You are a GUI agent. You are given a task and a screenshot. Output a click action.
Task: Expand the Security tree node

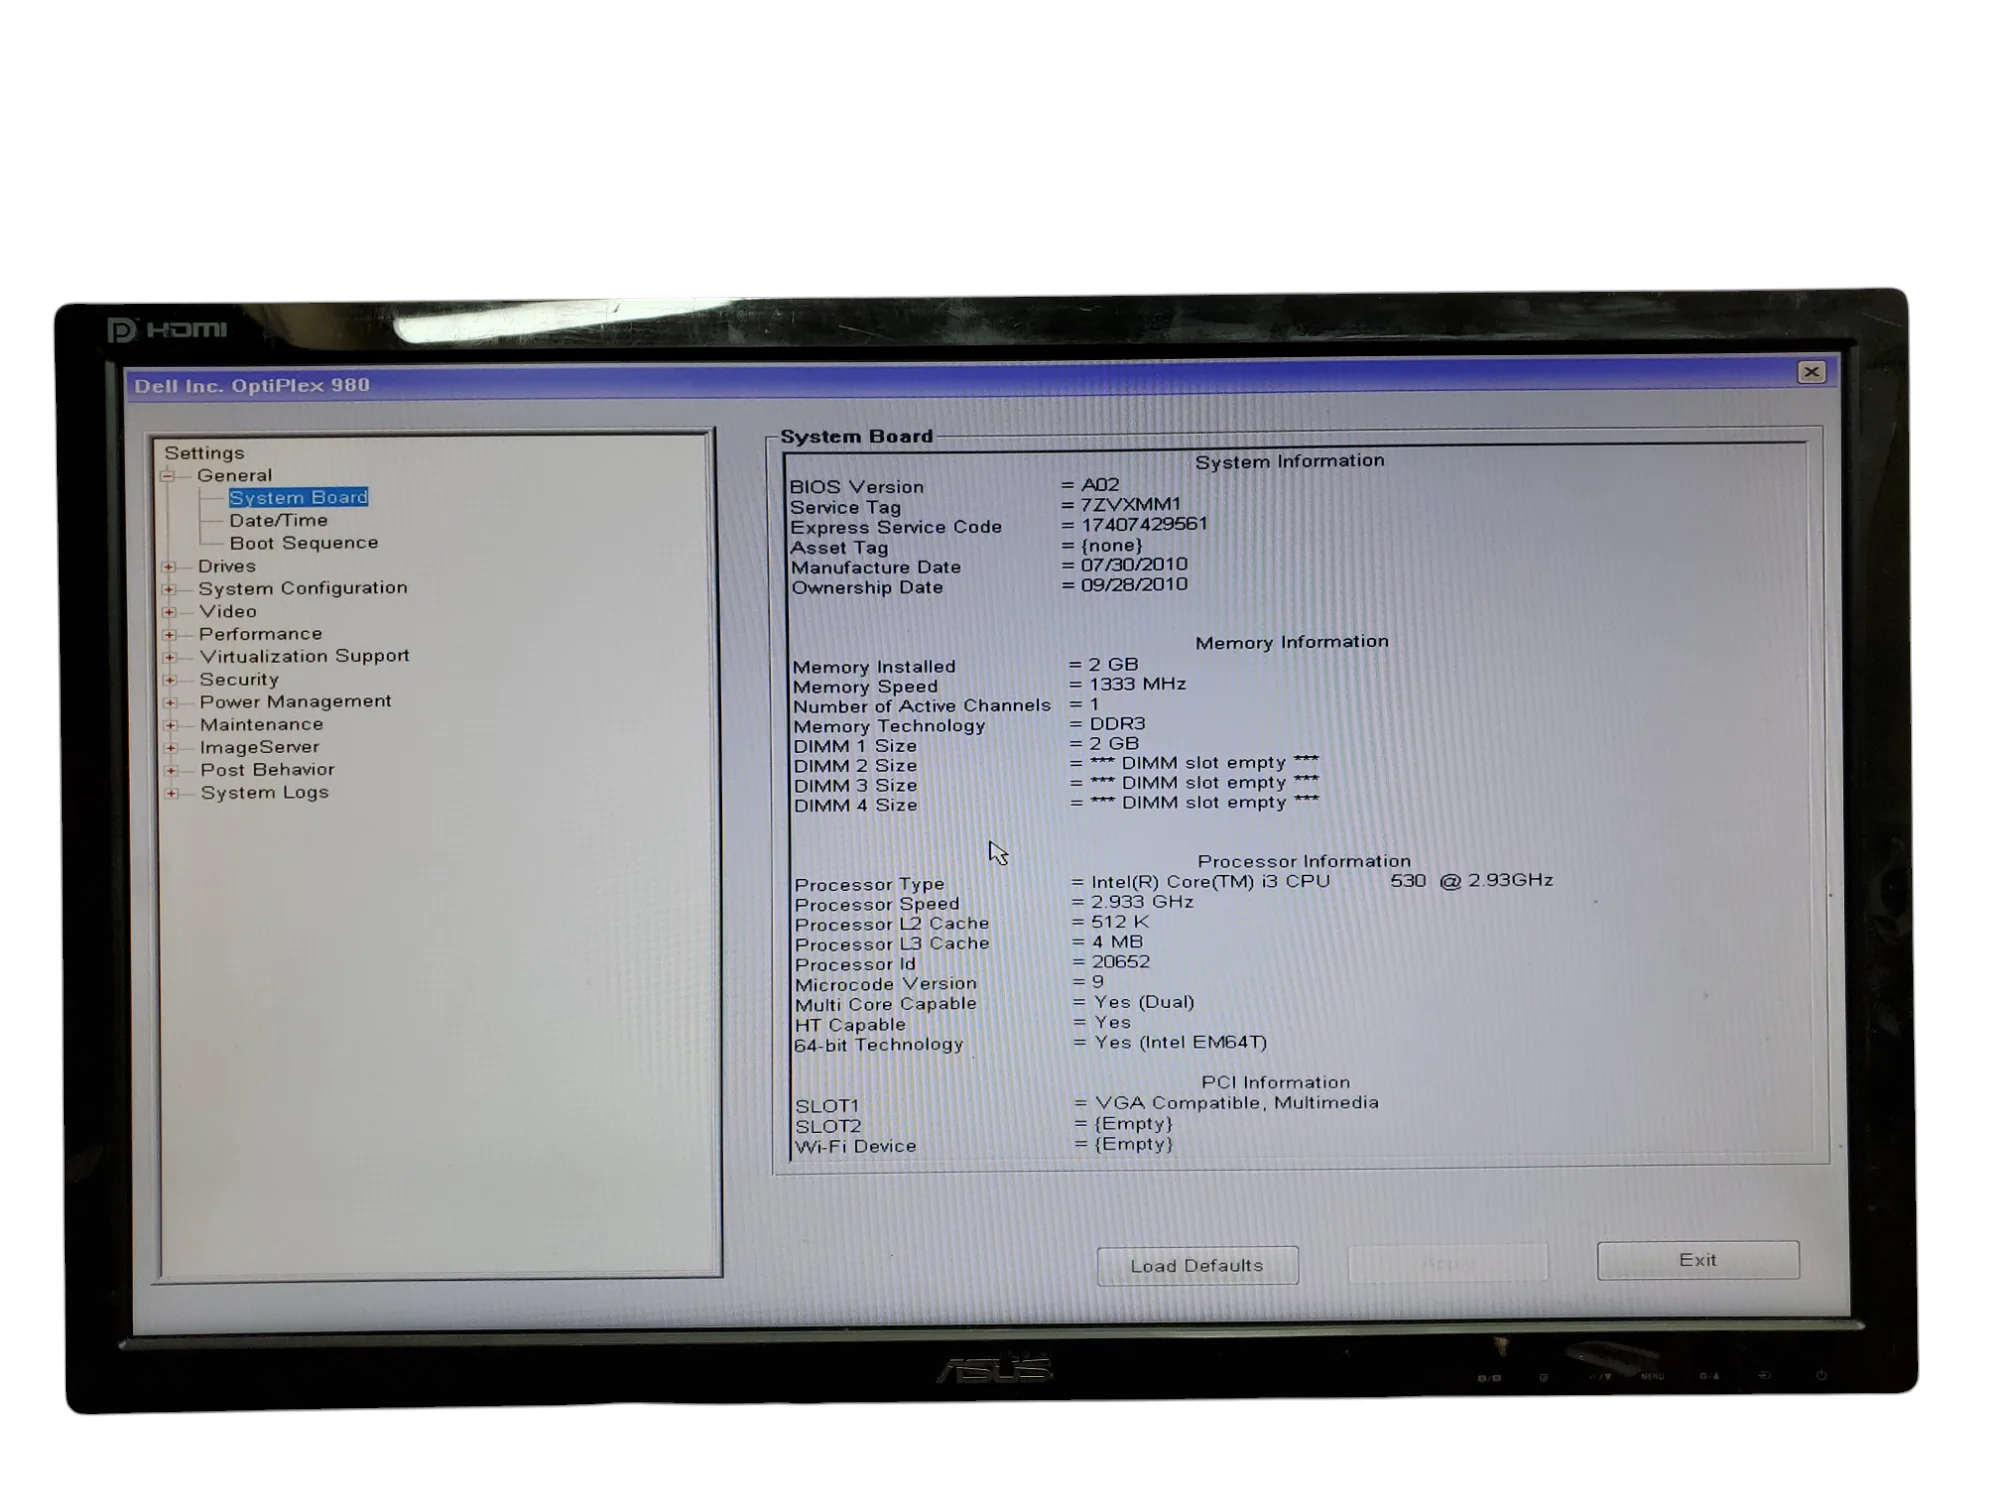170,680
